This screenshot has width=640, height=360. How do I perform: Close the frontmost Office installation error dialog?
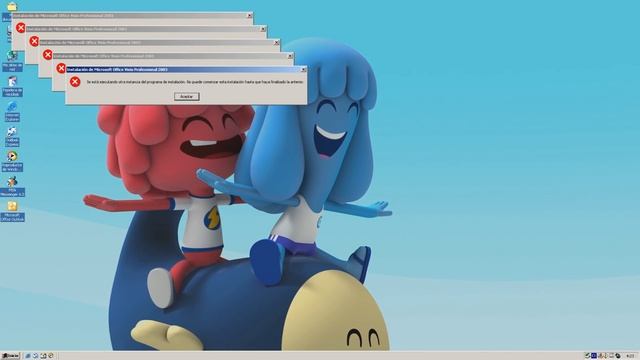click(303, 70)
